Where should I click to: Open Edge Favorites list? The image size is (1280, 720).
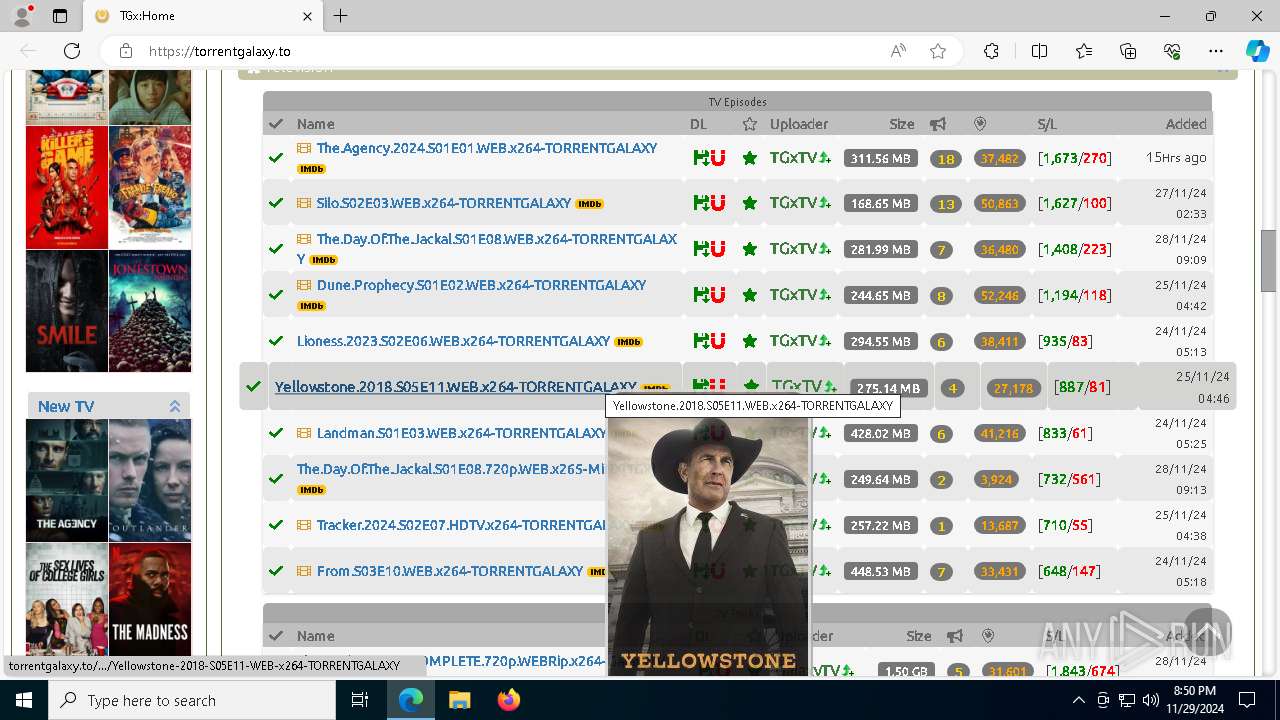tap(1084, 51)
